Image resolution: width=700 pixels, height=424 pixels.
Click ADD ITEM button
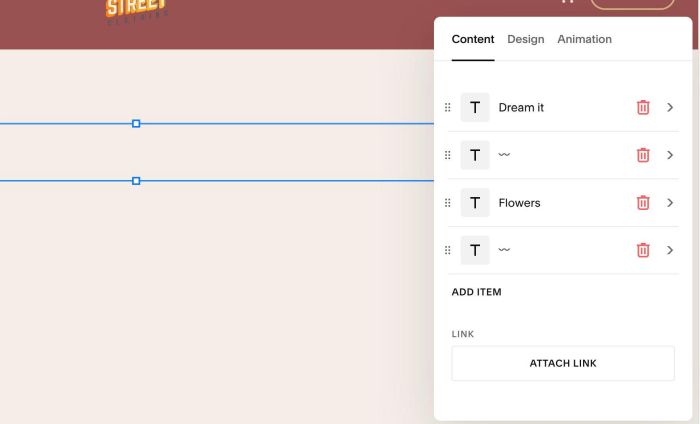click(476, 292)
